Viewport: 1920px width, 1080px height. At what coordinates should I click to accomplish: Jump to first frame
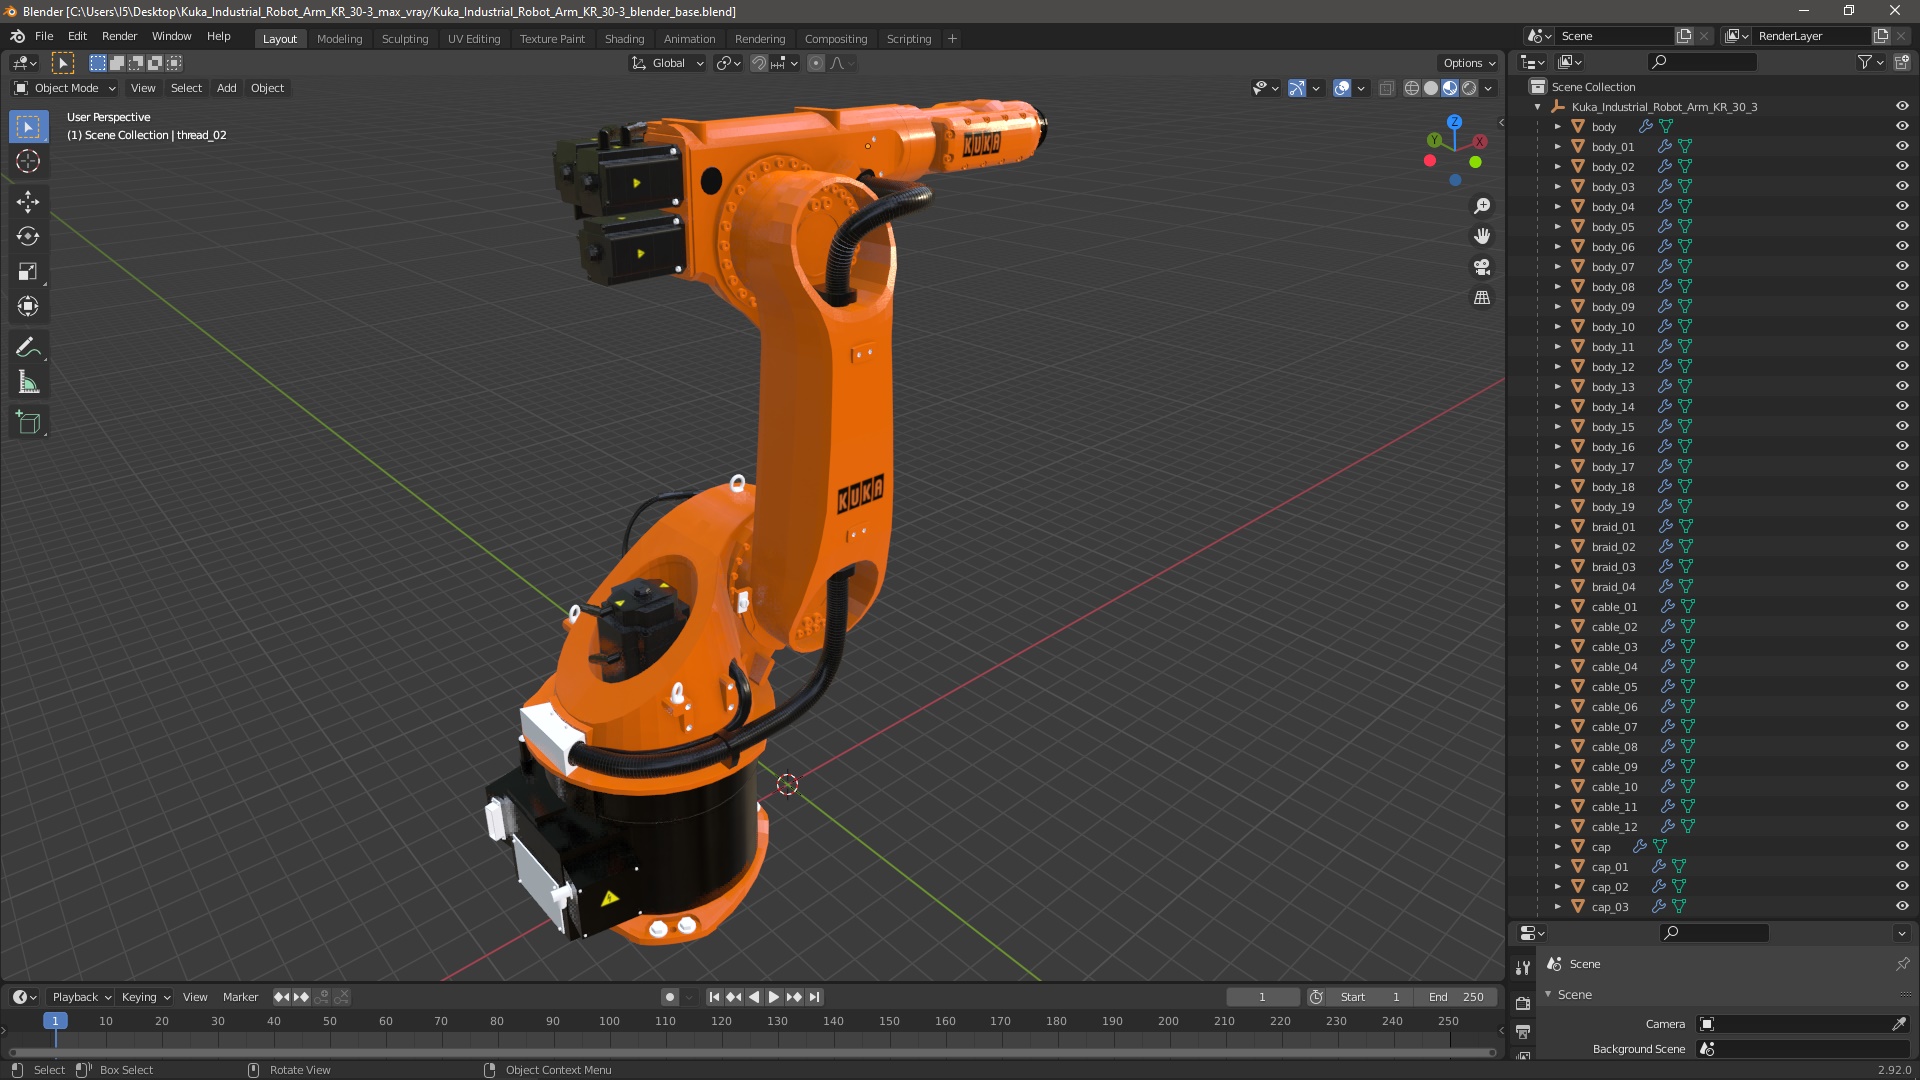(714, 997)
